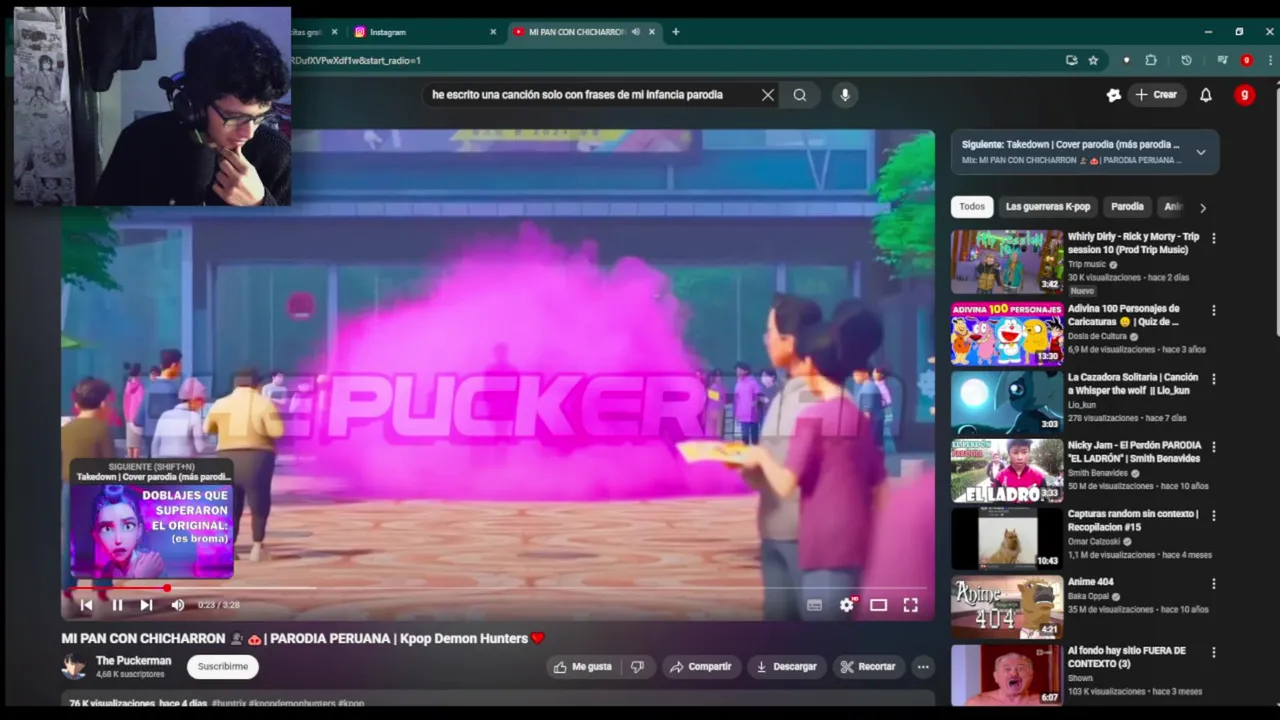Click the magnifier search button
The image size is (1280, 720).
[800, 95]
